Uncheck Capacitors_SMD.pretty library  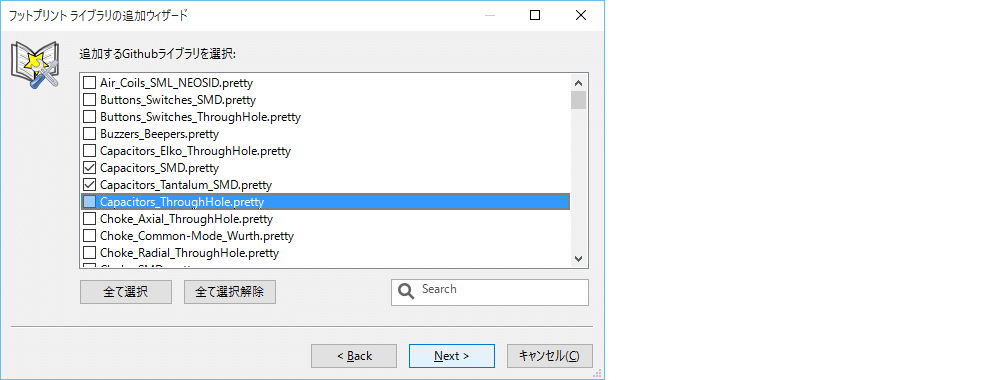[x=90, y=168]
